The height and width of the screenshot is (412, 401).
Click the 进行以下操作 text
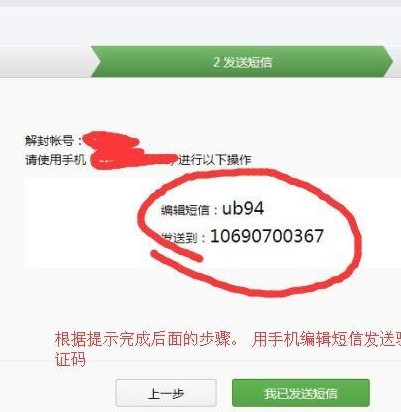click(214, 160)
